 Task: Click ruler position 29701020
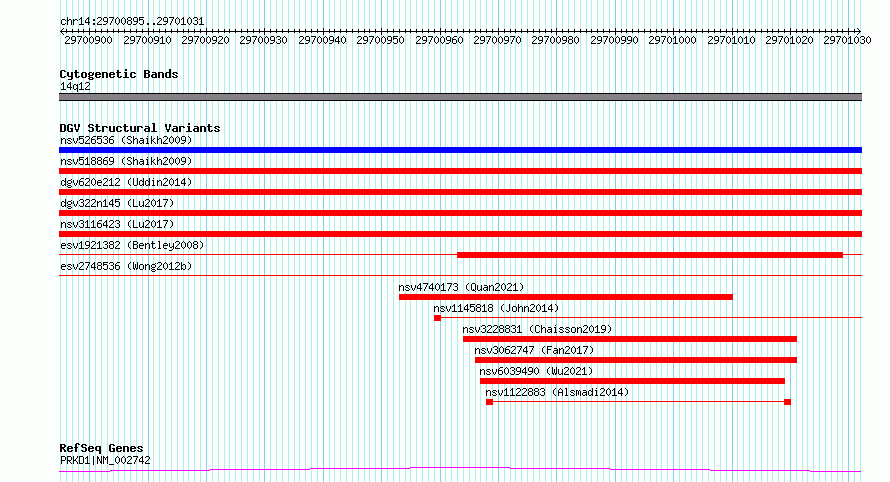(x=789, y=40)
